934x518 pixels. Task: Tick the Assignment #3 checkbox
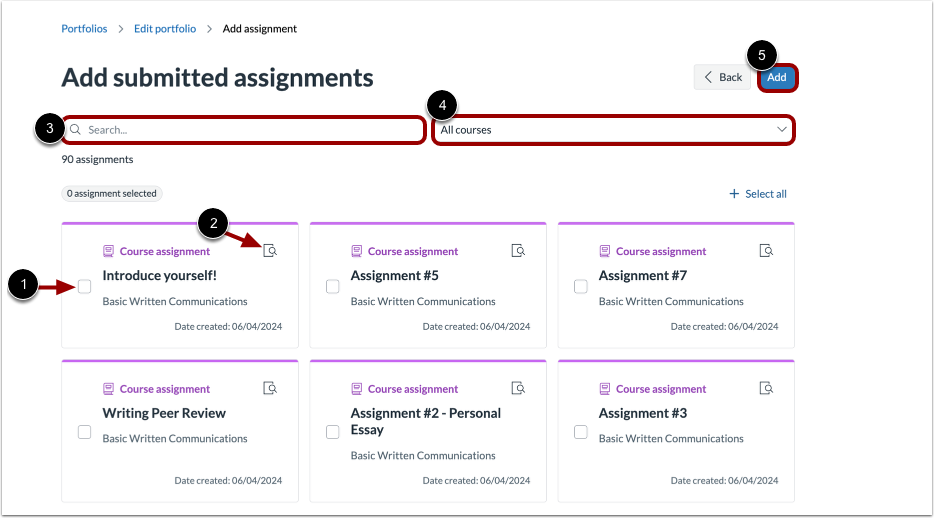click(581, 432)
